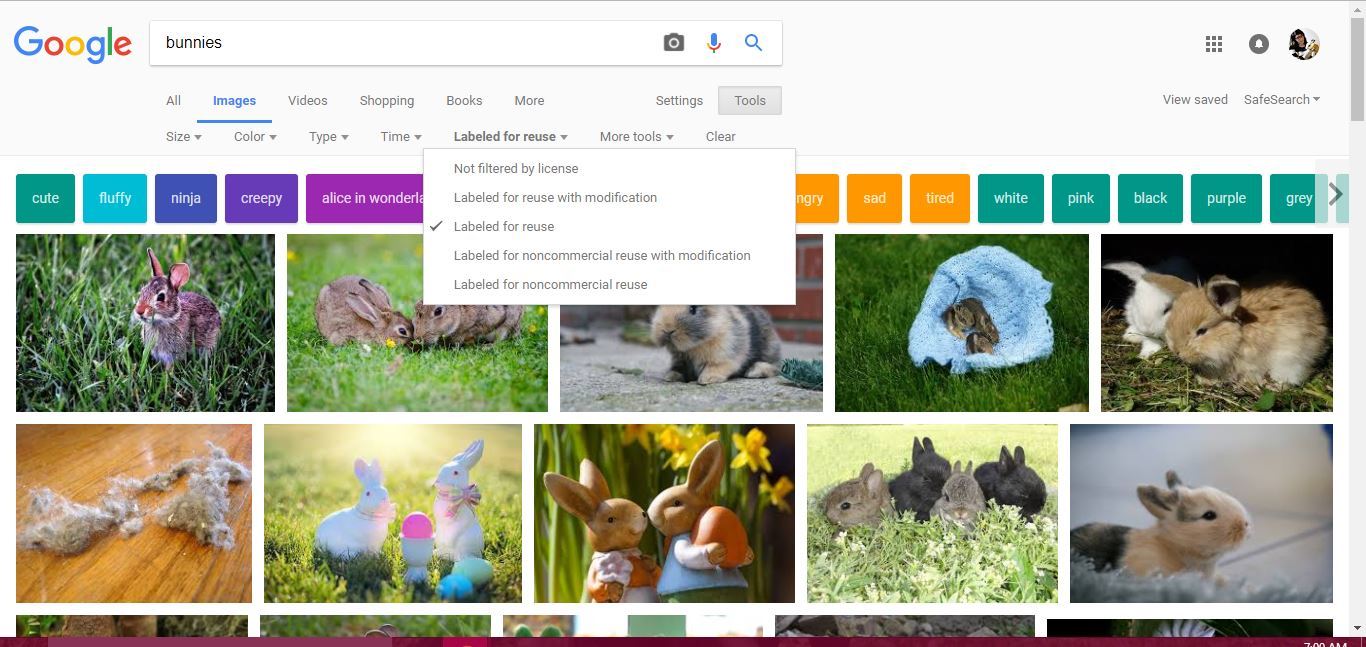
Task: Open the wild rabbit in grass image
Action: click(145, 323)
